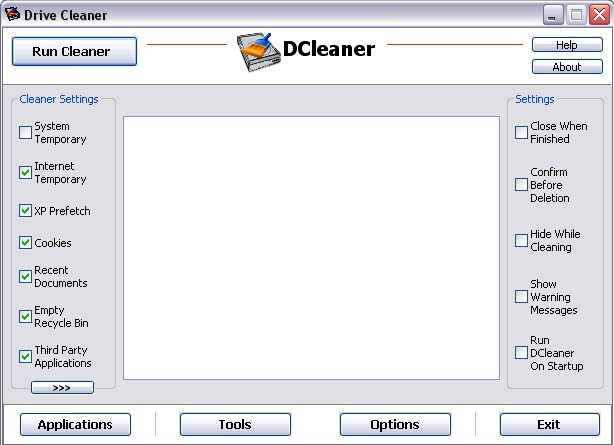
Task: Click the Settings group label
Action: coord(535,99)
